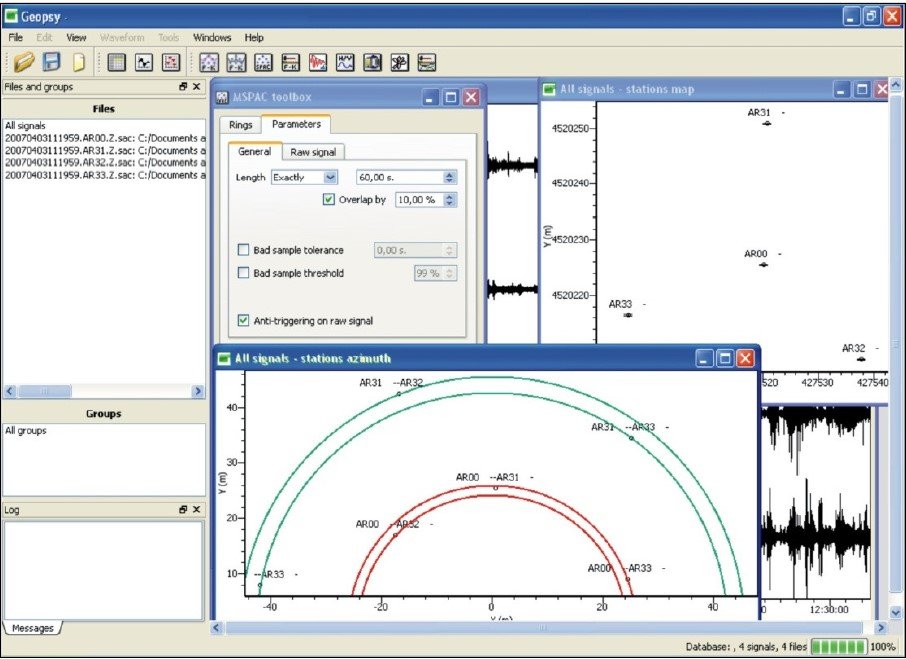
Task: Click the 60,00 s. length spinner arrows
Action: click(x=449, y=177)
